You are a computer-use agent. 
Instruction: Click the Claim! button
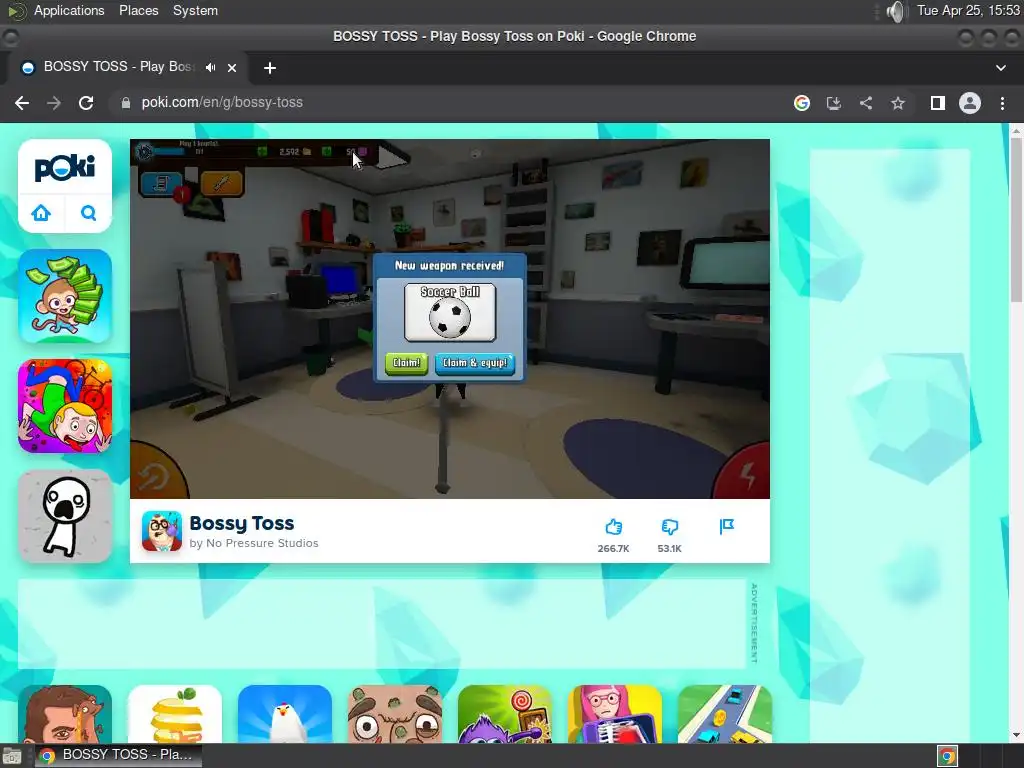point(406,363)
